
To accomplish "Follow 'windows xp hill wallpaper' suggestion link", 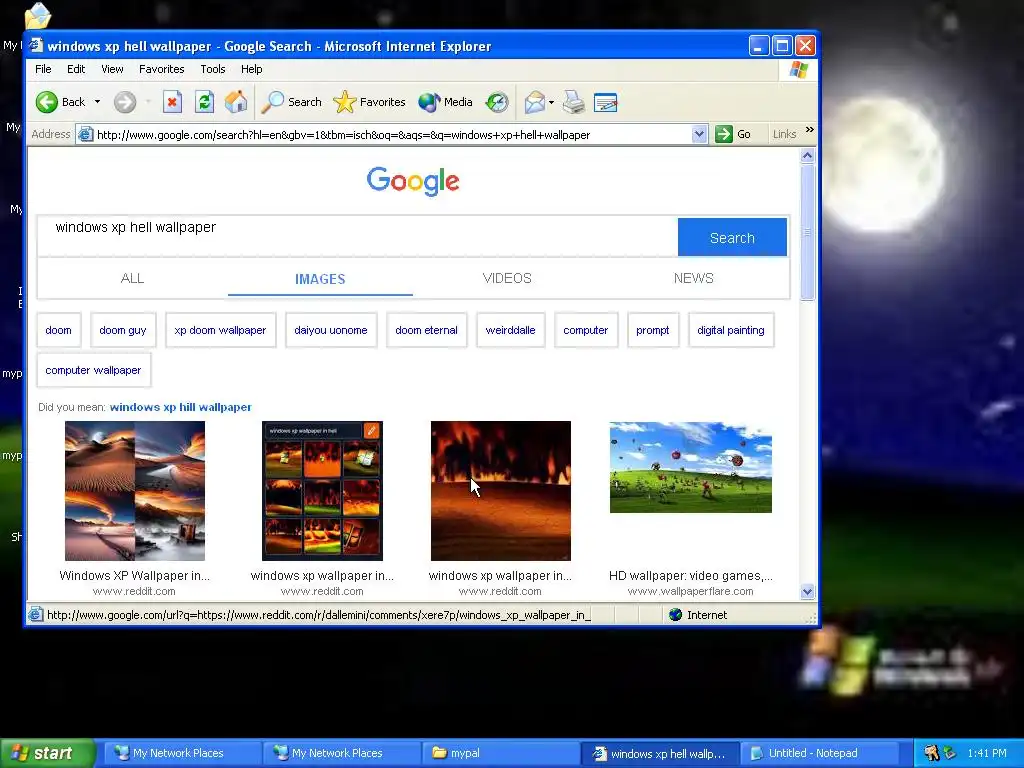I will [x=181, y=407].
